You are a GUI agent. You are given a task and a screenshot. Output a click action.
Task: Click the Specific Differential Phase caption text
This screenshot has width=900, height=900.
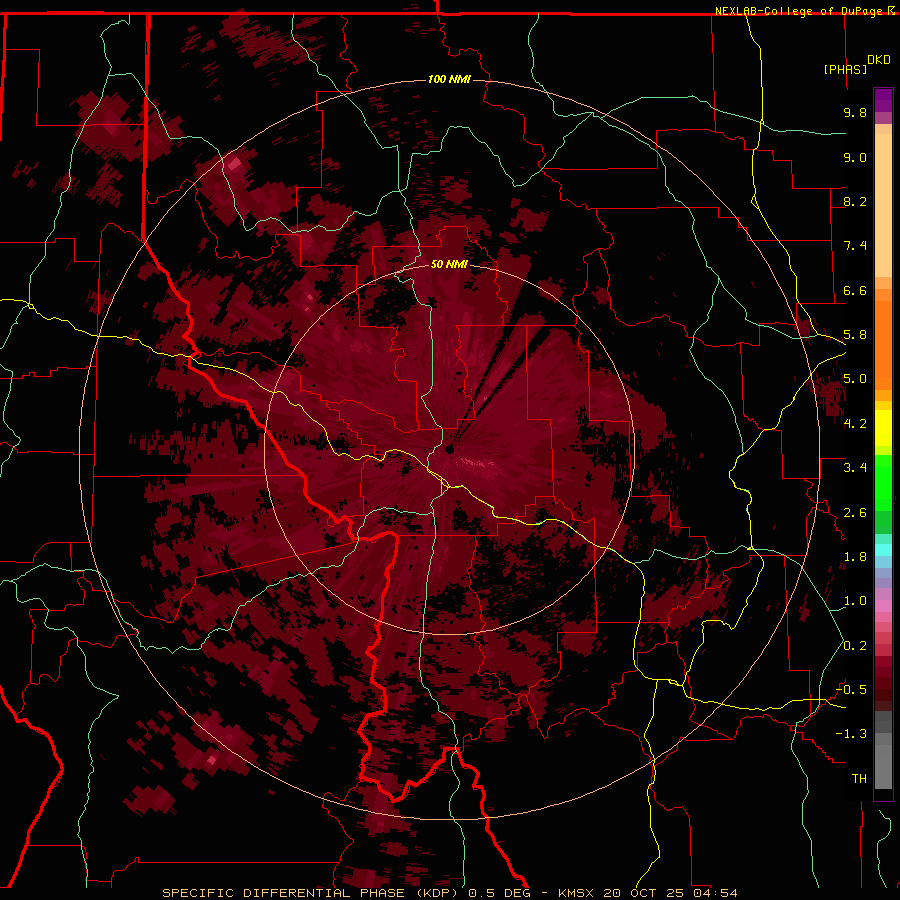[x=311, y=893]
